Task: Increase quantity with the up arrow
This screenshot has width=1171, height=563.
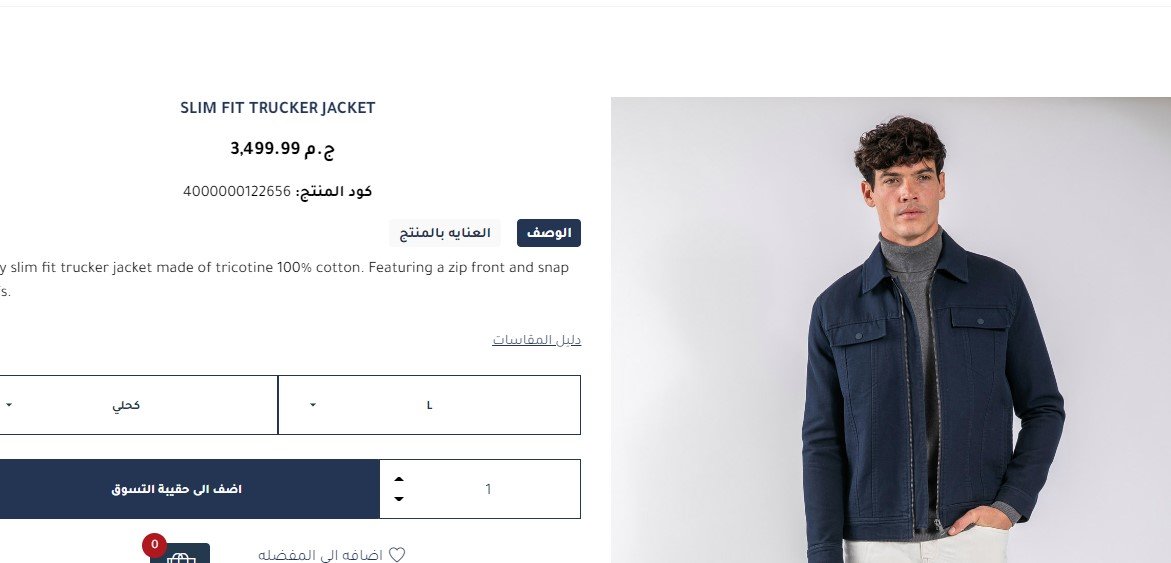Action: pyautogui.click(x=399, y=480)
